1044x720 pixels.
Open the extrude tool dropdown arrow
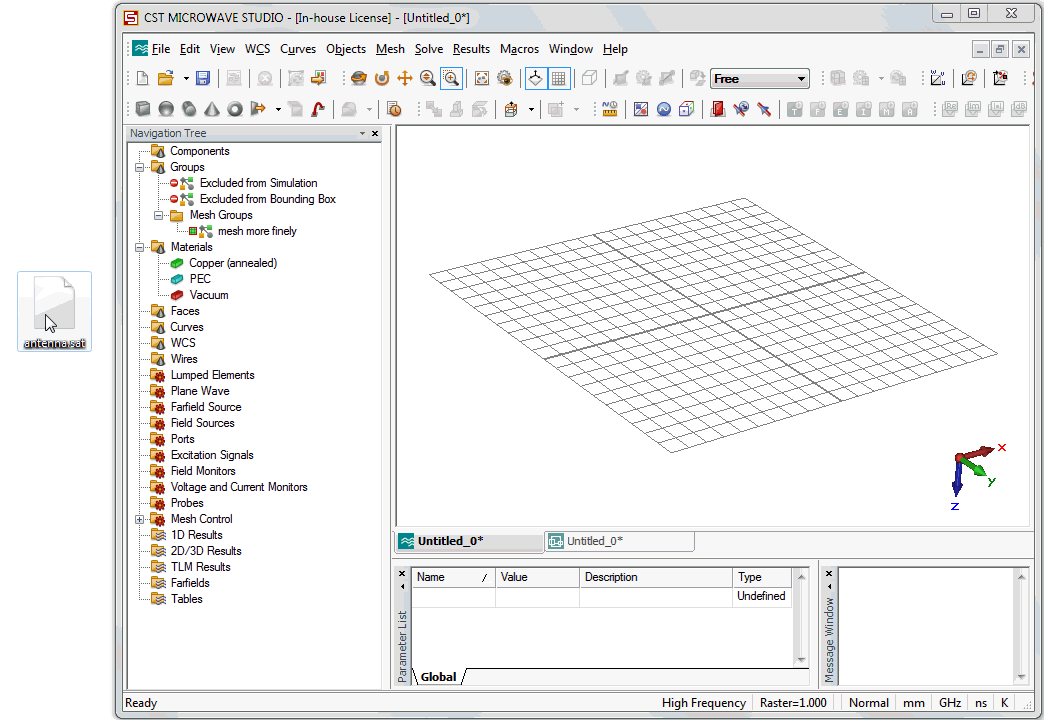[x=278, y=109]
